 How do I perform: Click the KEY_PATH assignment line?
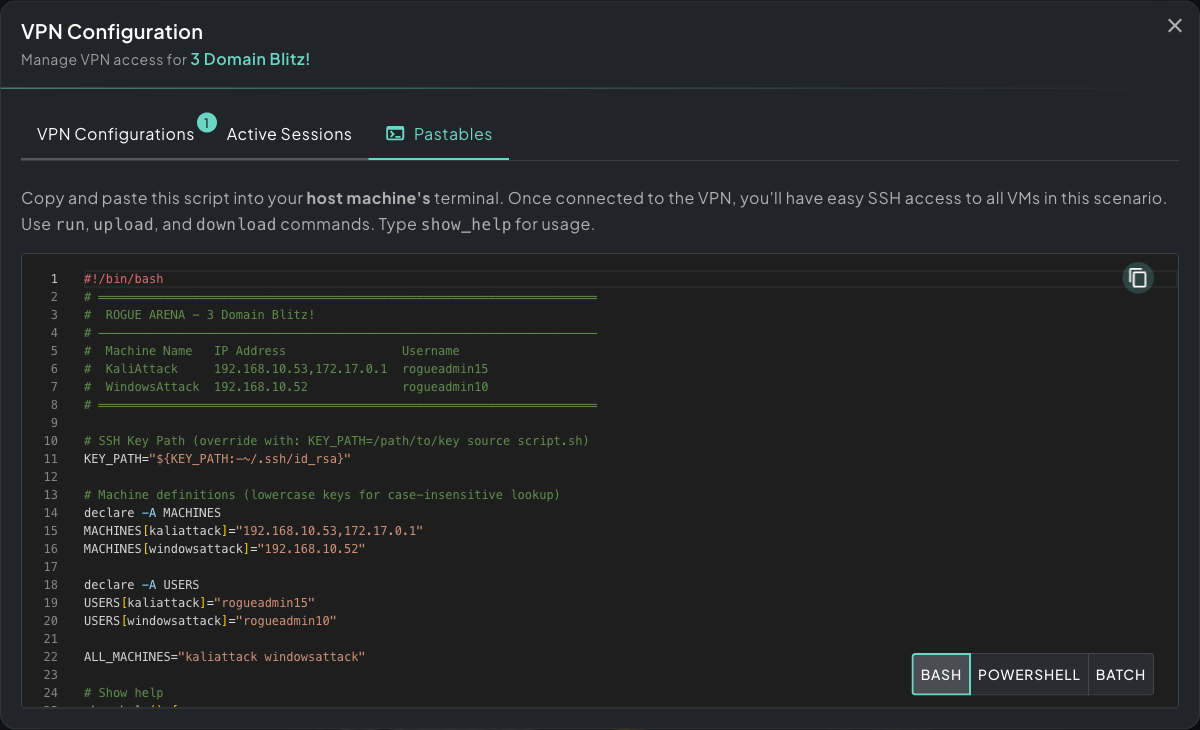(217, 459)
